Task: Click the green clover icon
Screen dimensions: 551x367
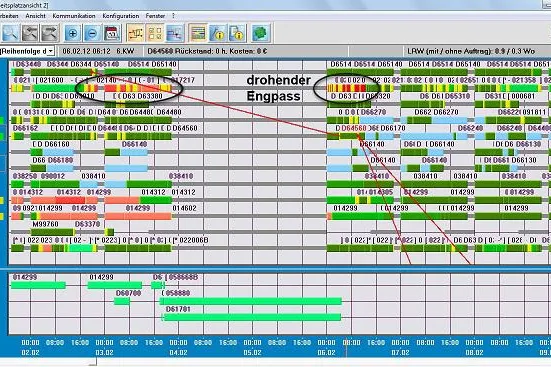Action: pyautogui.click(x=260, y=33)
